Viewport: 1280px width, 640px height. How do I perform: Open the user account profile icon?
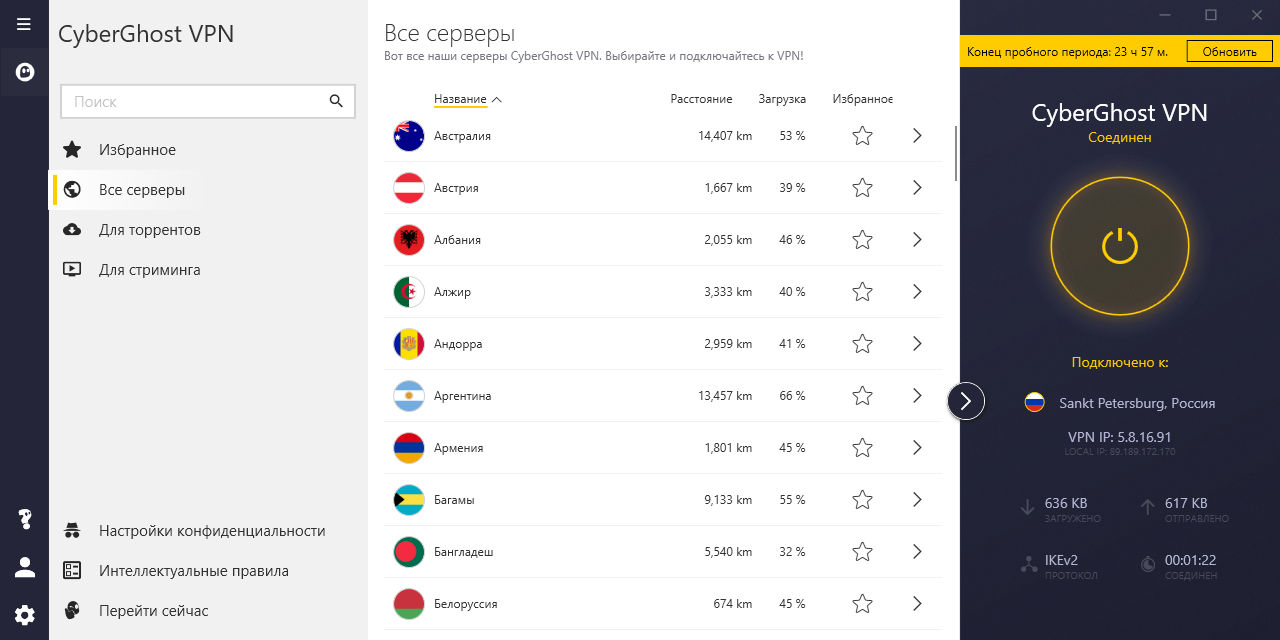[24, 567]
